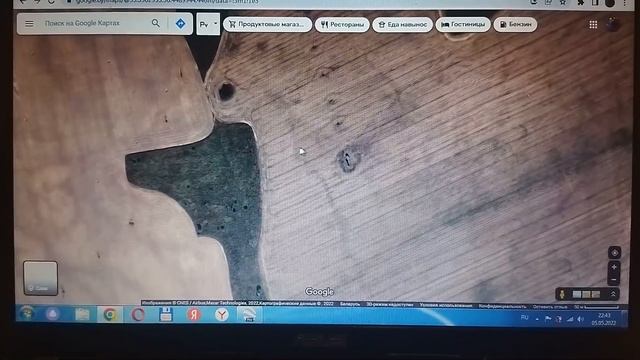640x360 pixels.
Task: Toggle the map scale bar units
Action: [597, 307]
